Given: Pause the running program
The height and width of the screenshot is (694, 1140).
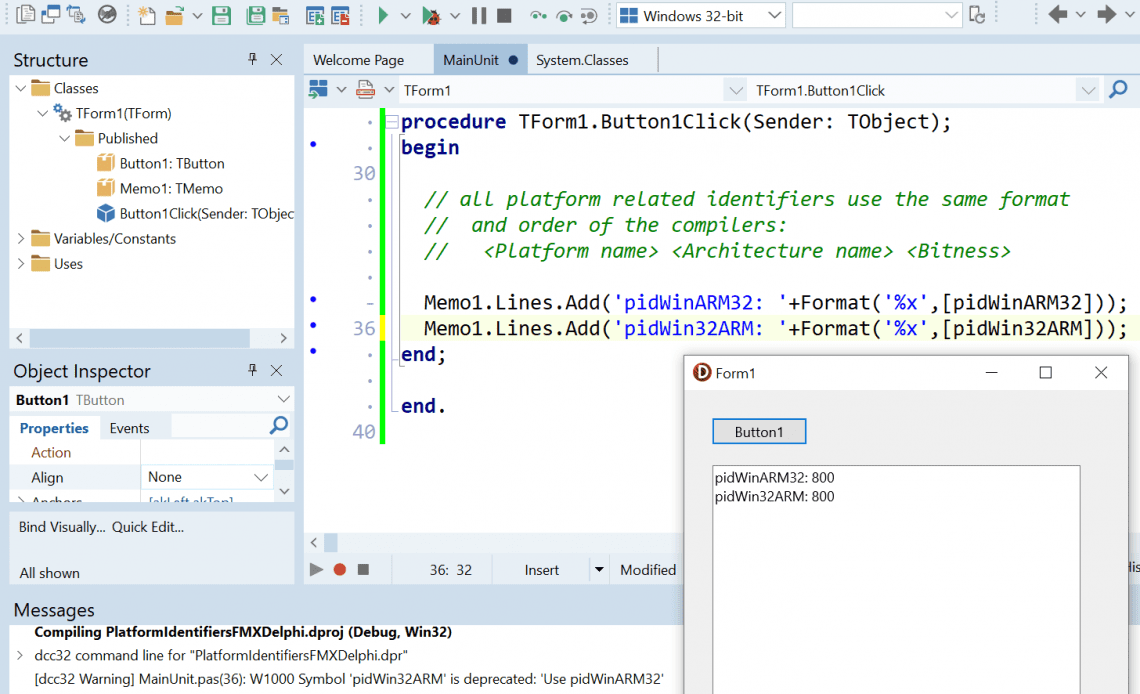Looking at the screenshot, I should 479,15.
